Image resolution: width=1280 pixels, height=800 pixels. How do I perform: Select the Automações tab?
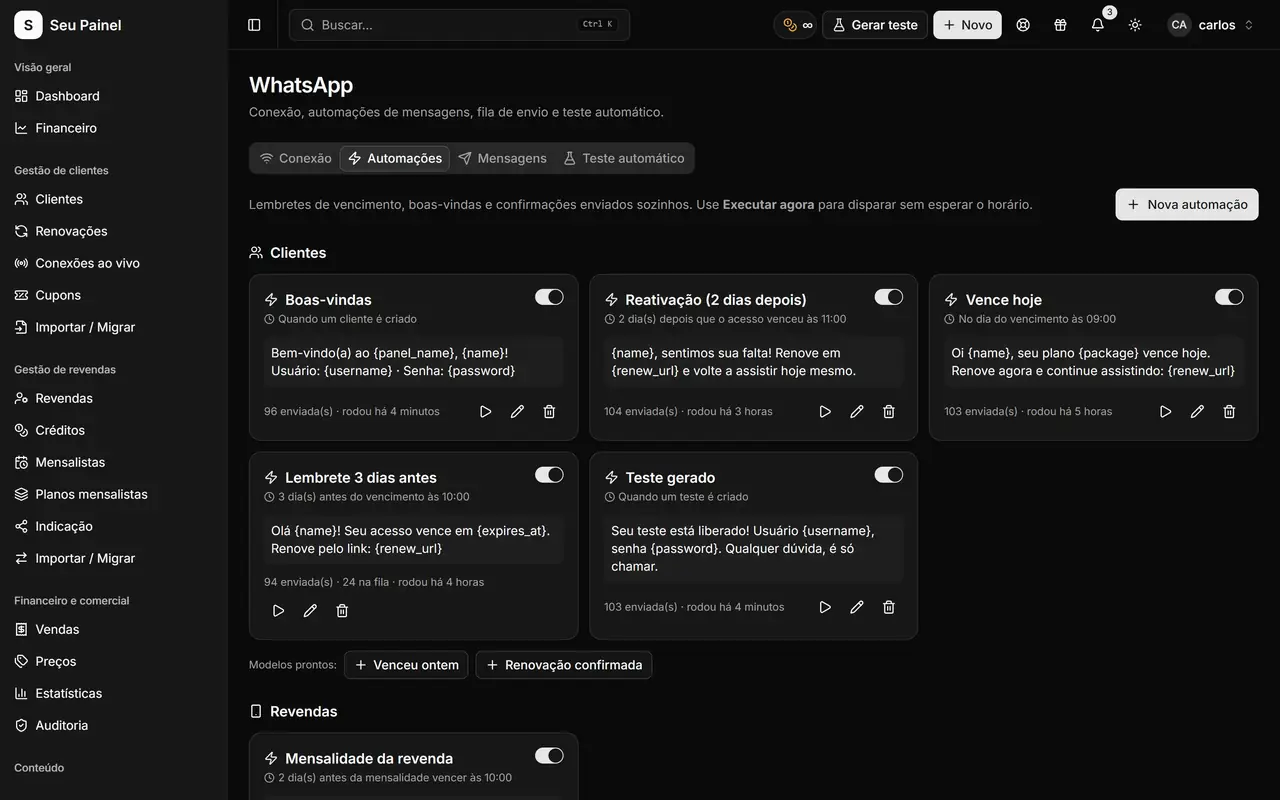[395, 158]
